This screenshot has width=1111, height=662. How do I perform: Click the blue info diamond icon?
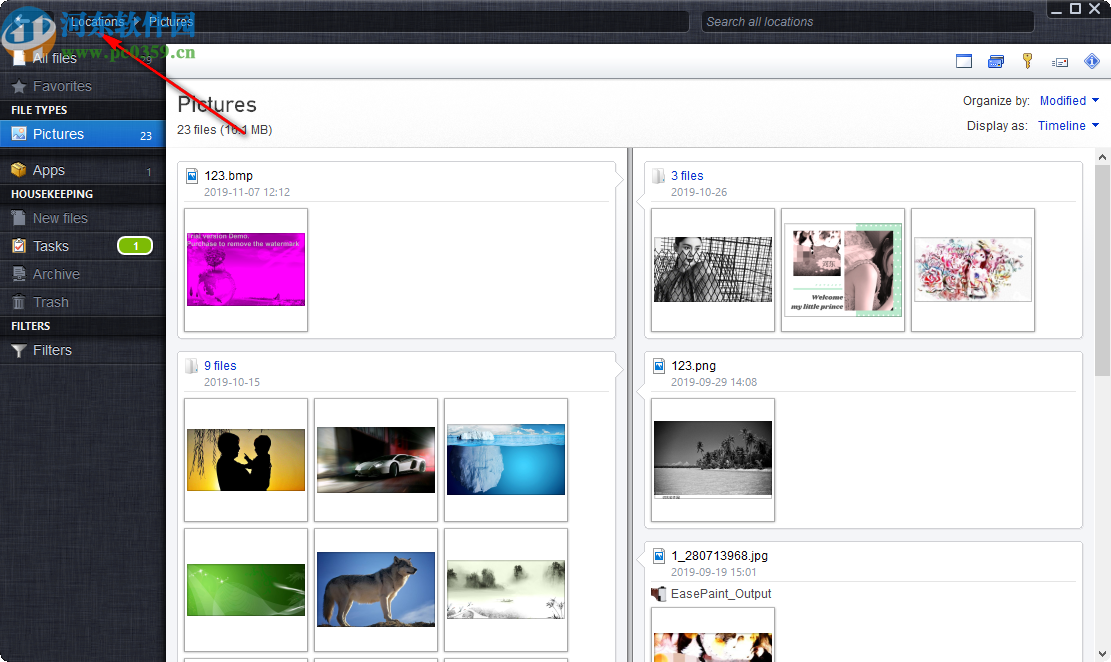[x=1092, y=61]
